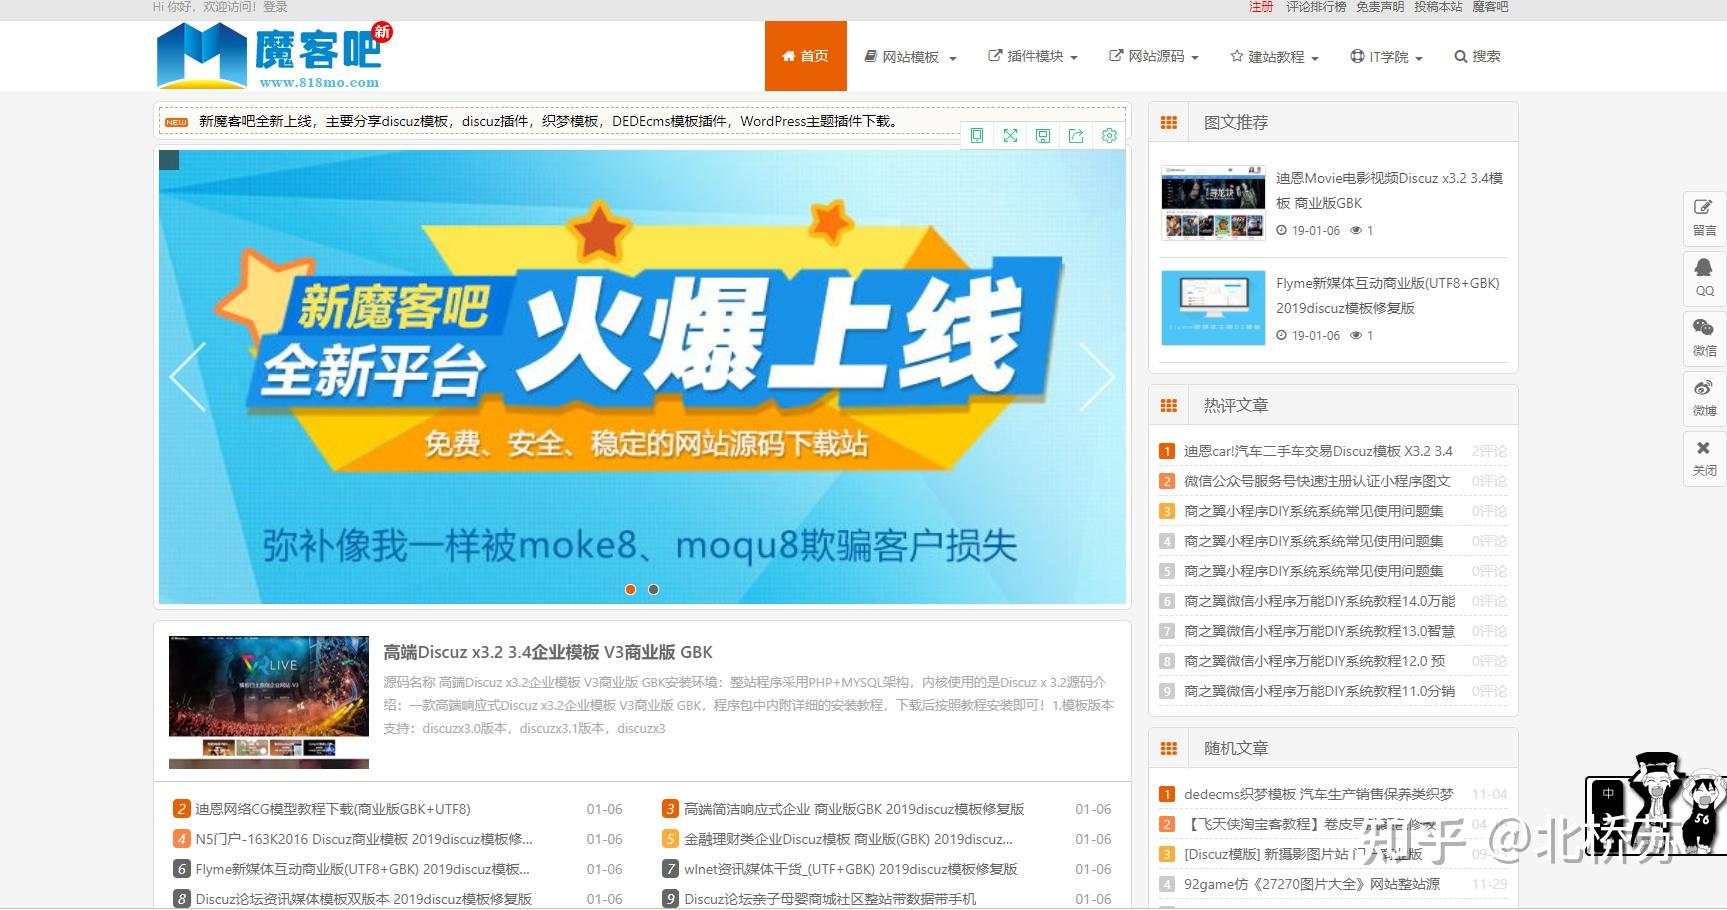
Task: Open 评论排行榜 in top bar
Action: (1316, 7)
